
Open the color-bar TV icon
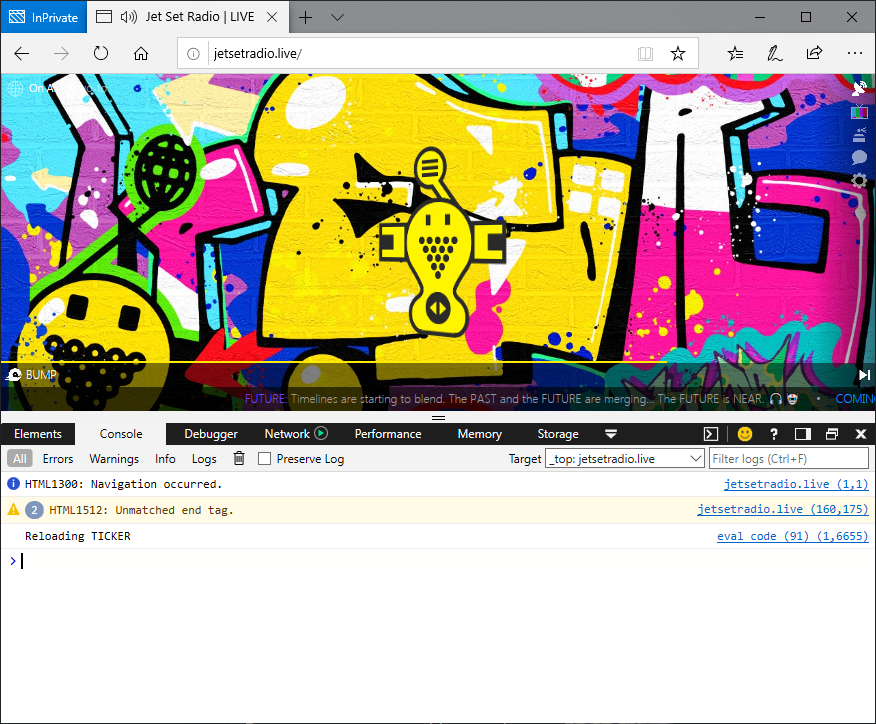859,112
